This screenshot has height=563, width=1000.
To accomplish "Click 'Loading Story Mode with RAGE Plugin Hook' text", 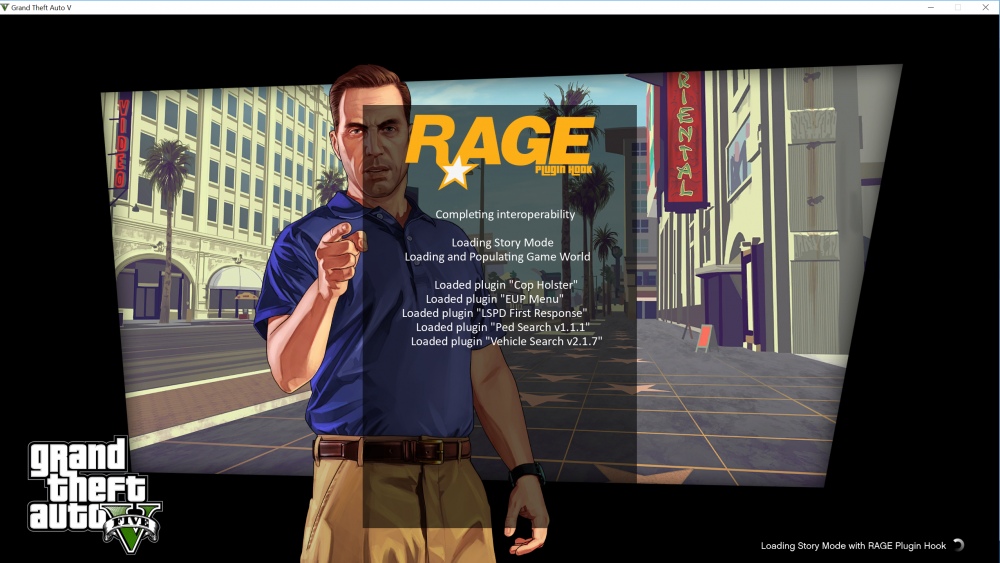I will click(x=853, y=546).
